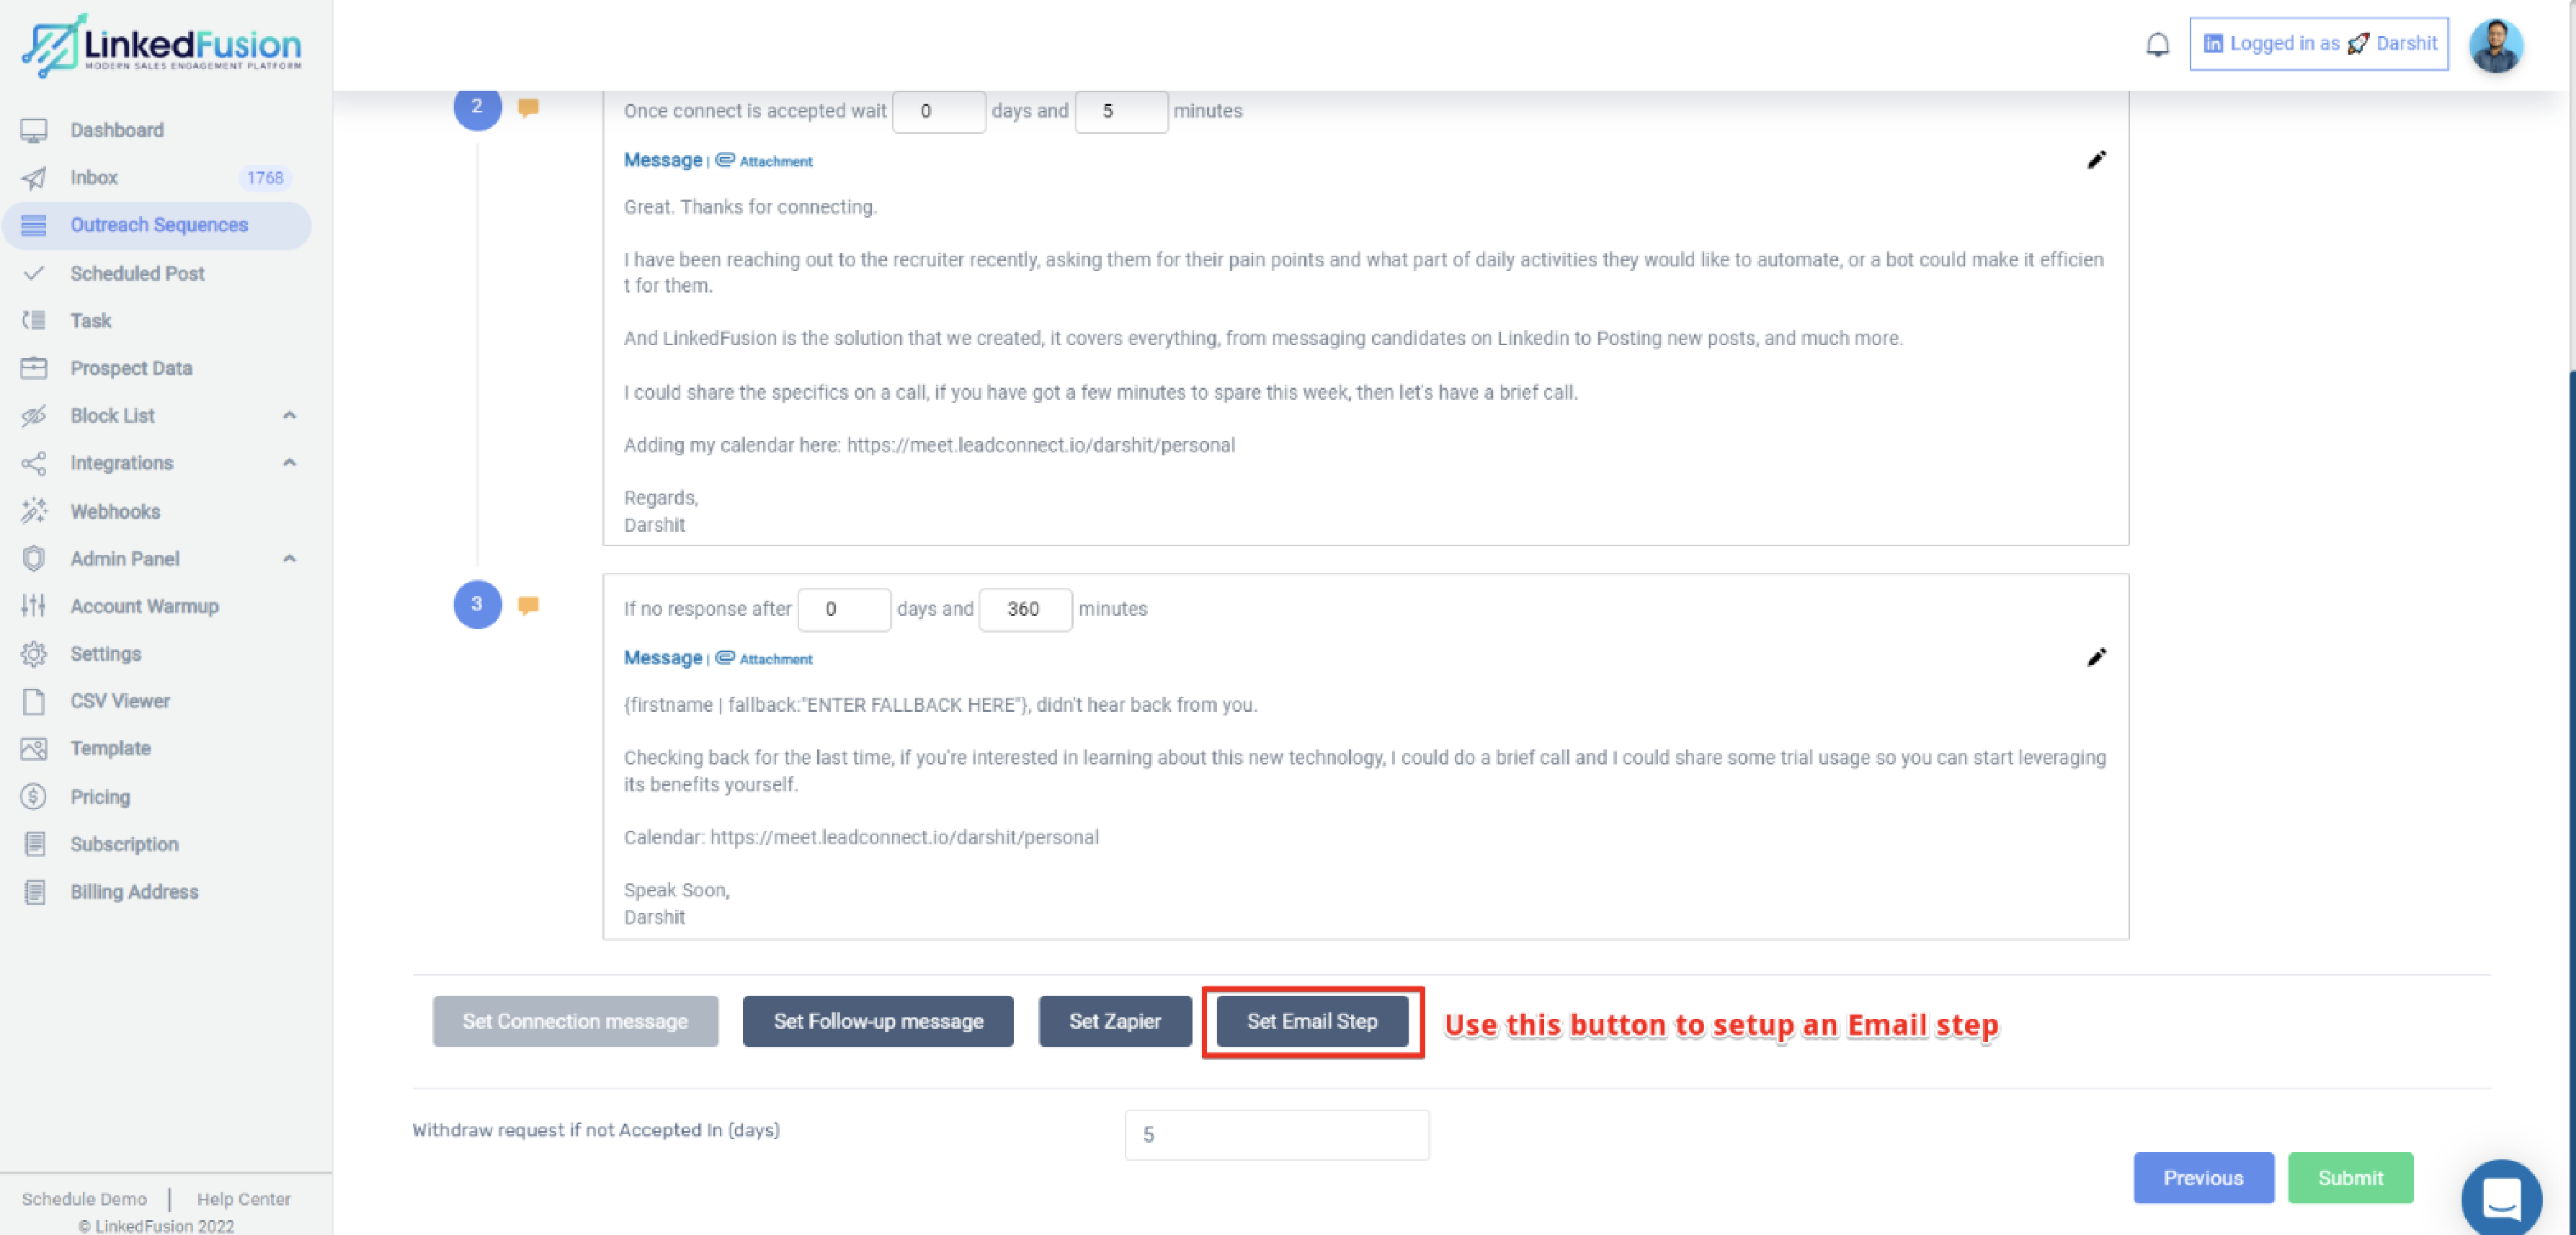Image resolution: width=2576 pixels, height=1235 pixels.
Task: Expand the Block List chevron
Action: pos(289,415)
